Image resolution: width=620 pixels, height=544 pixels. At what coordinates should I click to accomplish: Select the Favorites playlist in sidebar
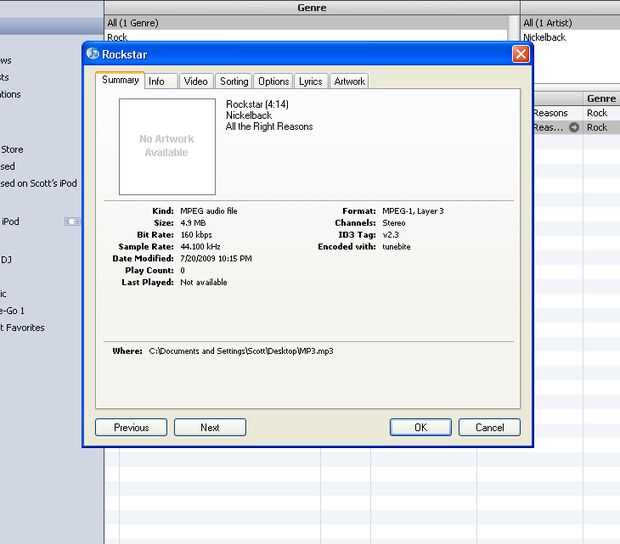[22, 328]
